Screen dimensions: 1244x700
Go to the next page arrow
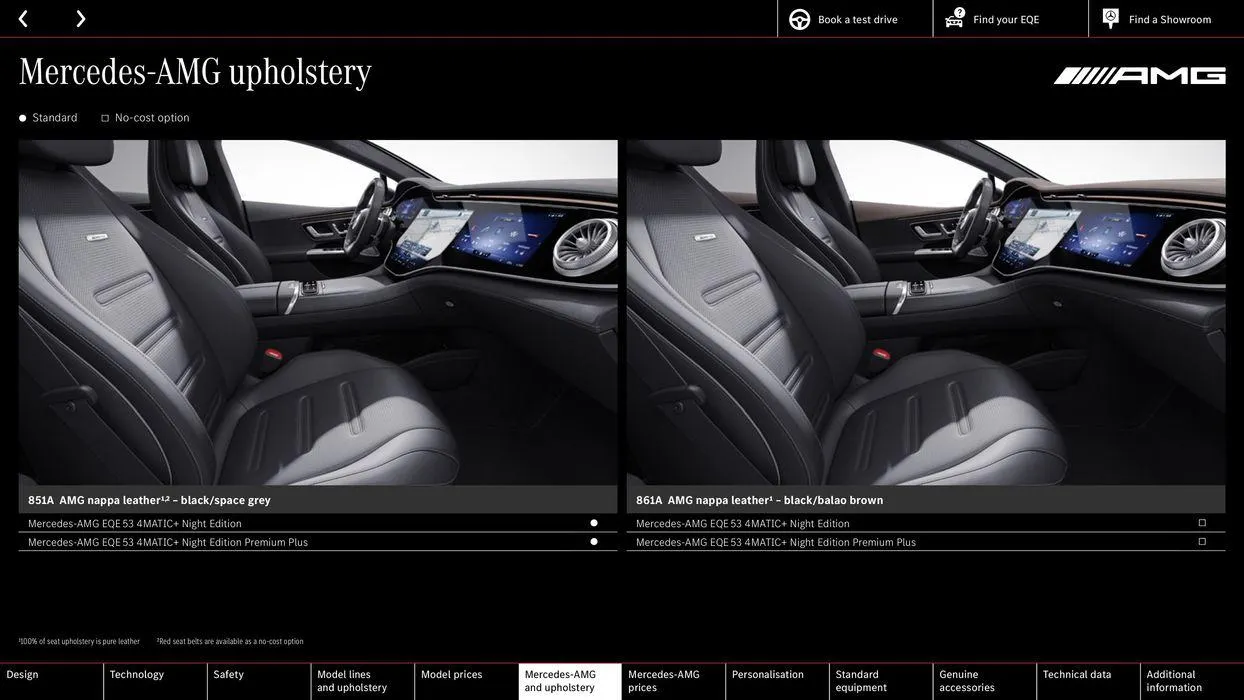tap(81, 18)
